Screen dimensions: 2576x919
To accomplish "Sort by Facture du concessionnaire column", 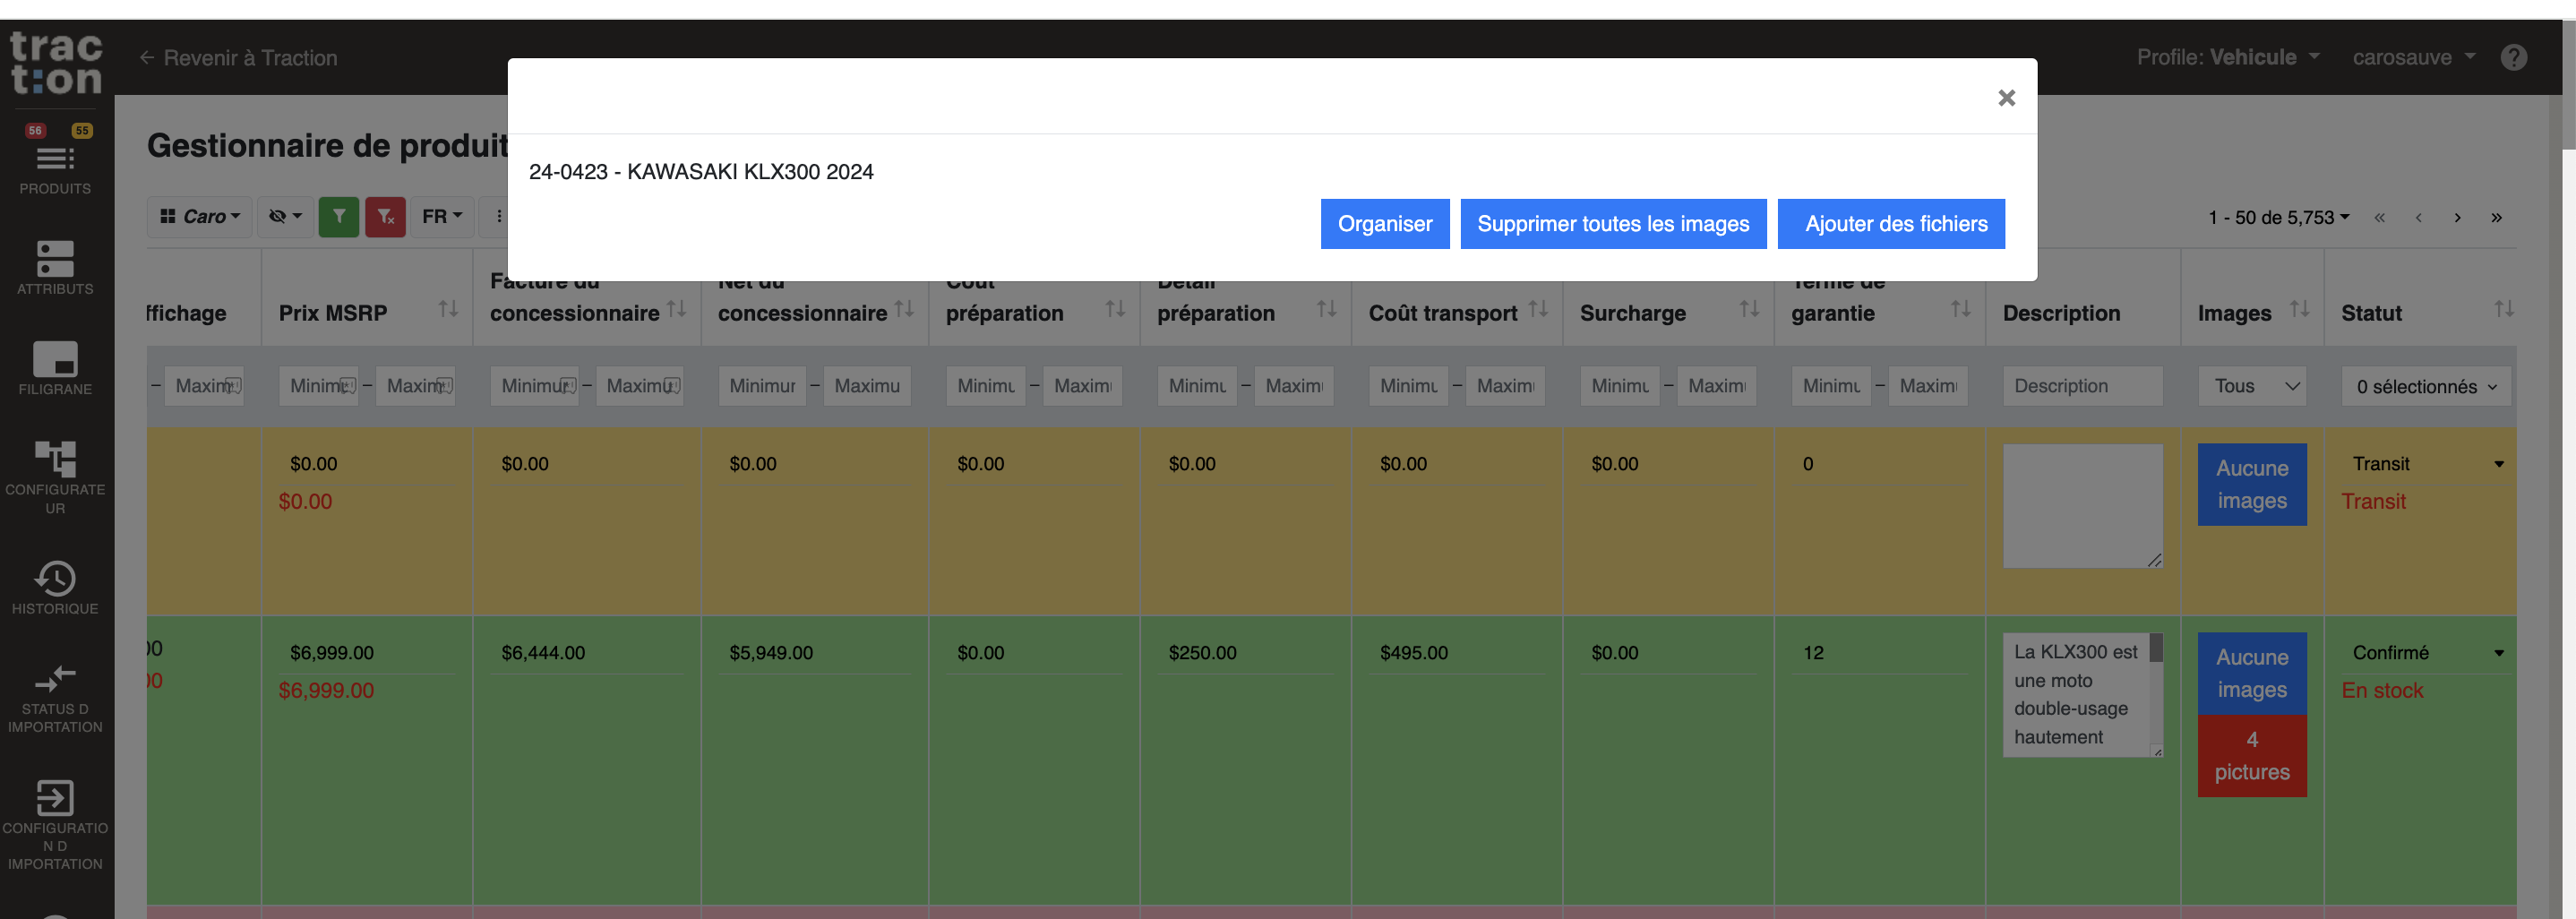I will (x=676, y=309).
